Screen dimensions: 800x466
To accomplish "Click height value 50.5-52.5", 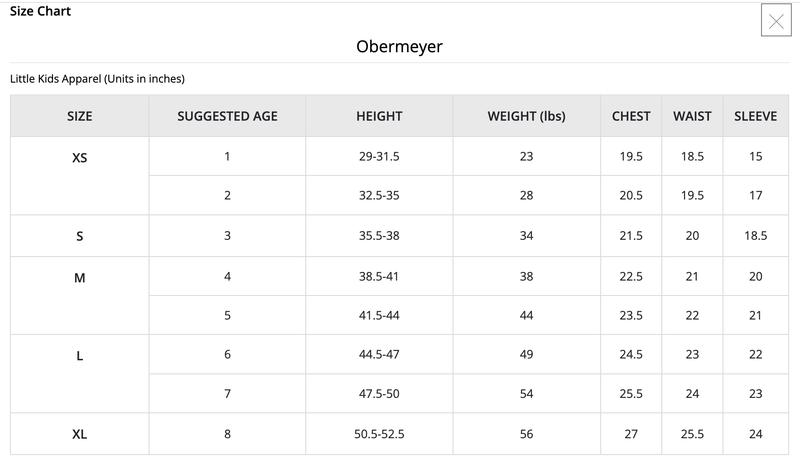I will [x=379, y=434].
